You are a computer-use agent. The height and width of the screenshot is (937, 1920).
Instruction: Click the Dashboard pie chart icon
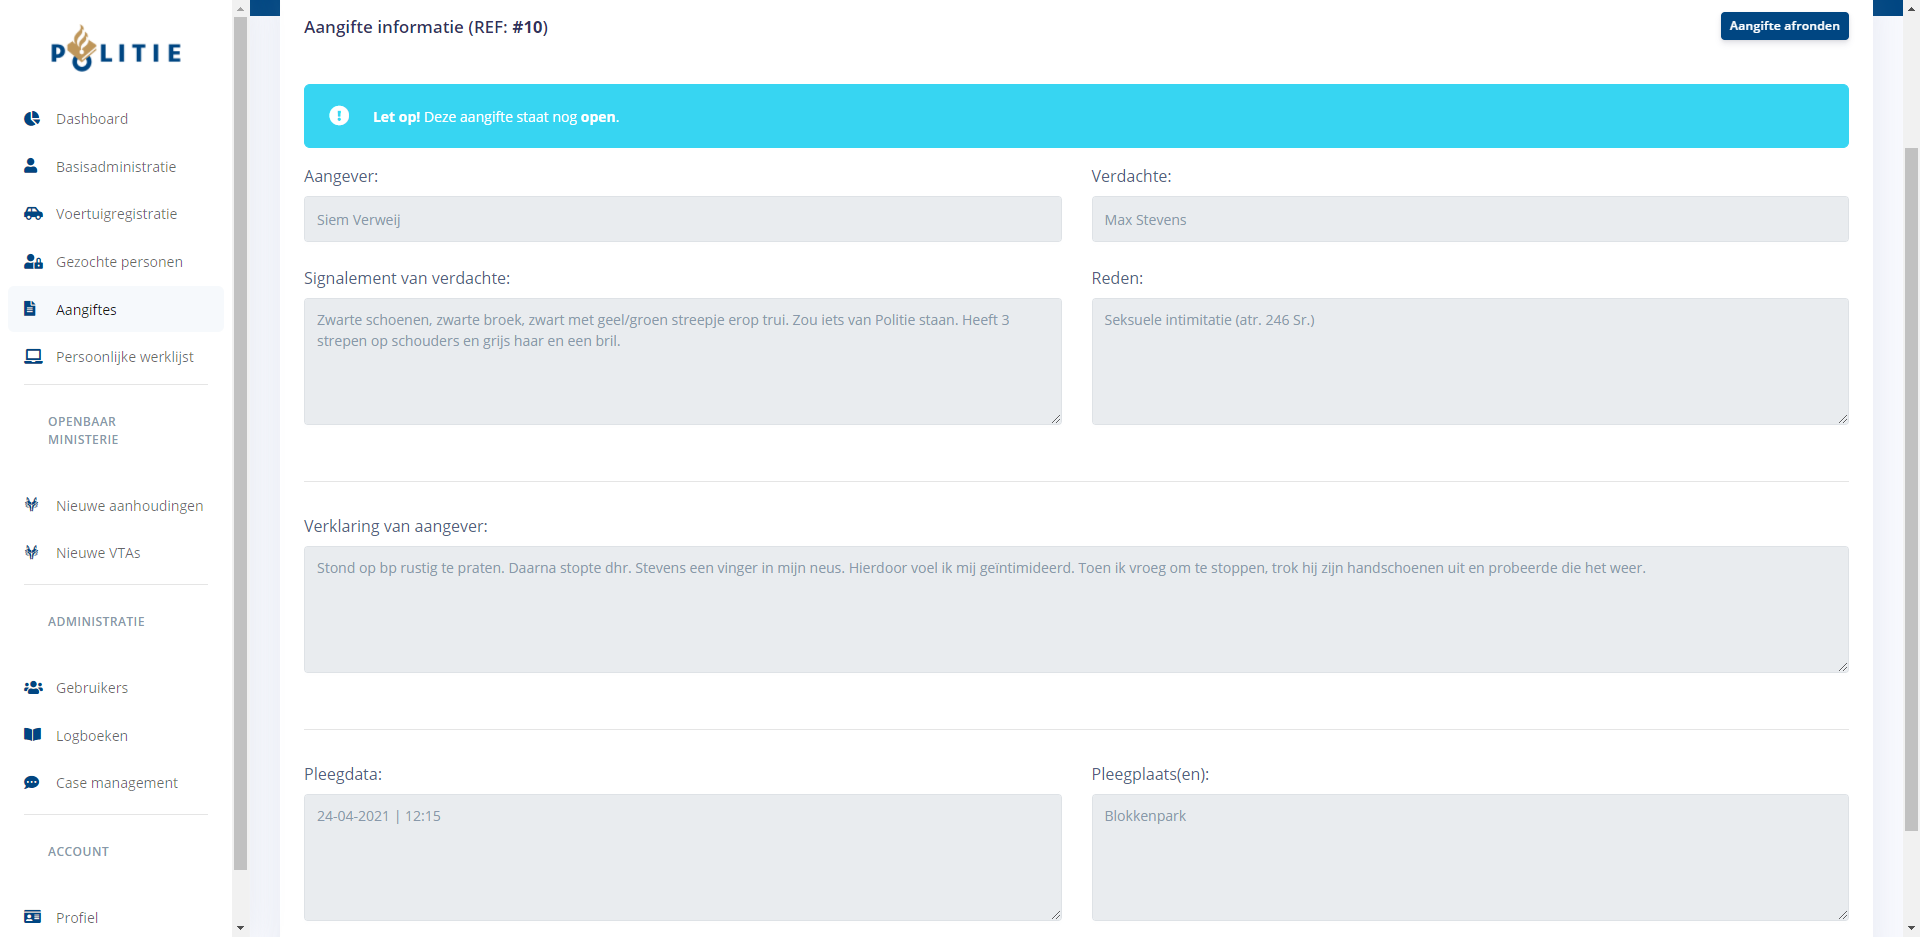pyautogui.click(x=33, y=119)
